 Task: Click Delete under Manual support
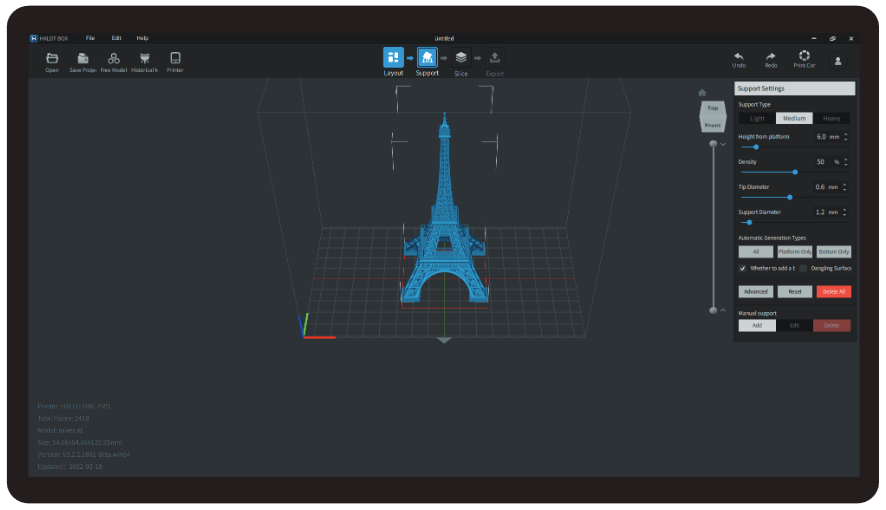coord(831,326)
